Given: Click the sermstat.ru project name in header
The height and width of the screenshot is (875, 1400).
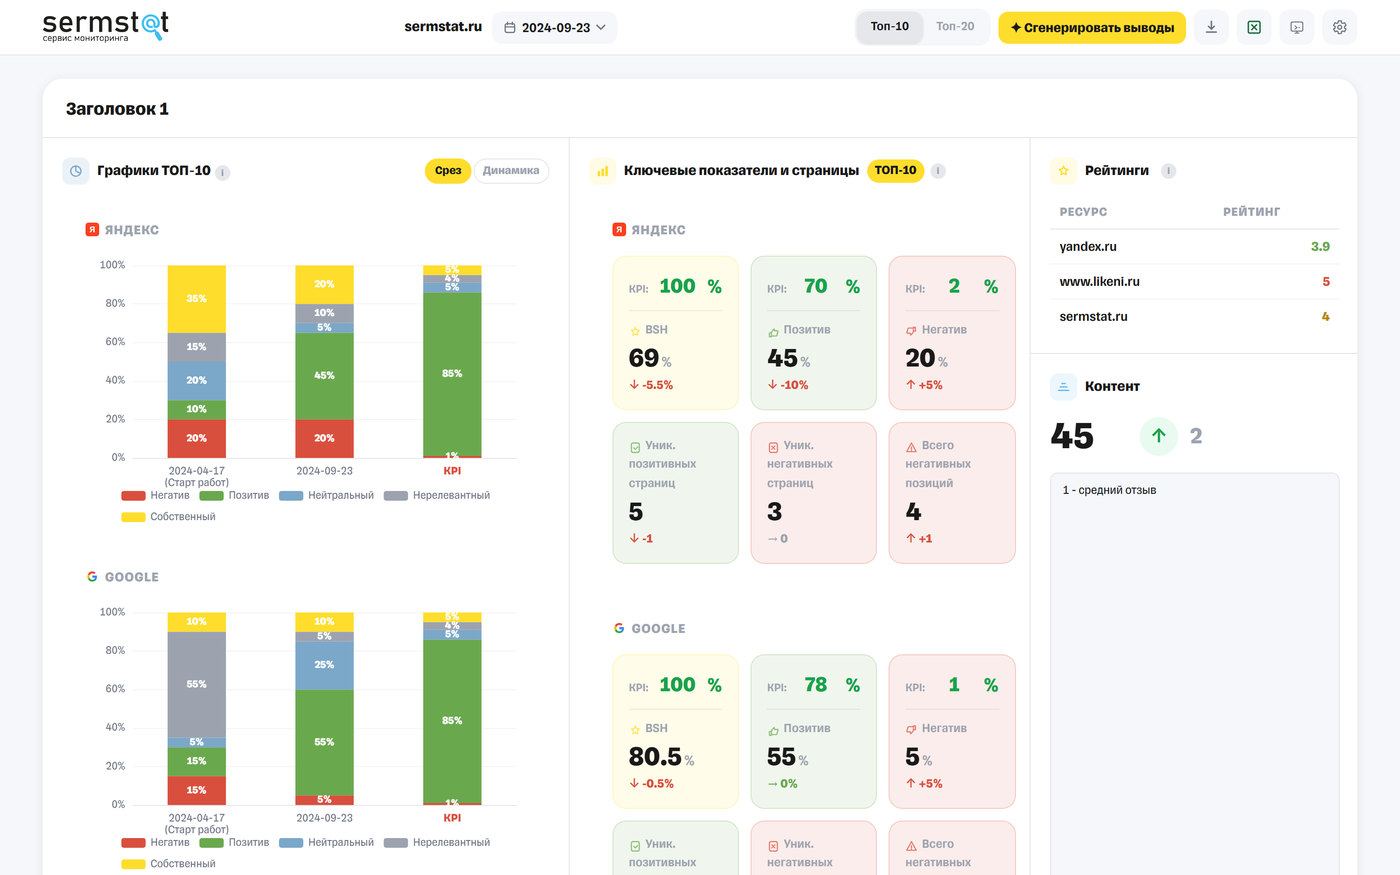Looking at the screenshot, I should 443,27.
